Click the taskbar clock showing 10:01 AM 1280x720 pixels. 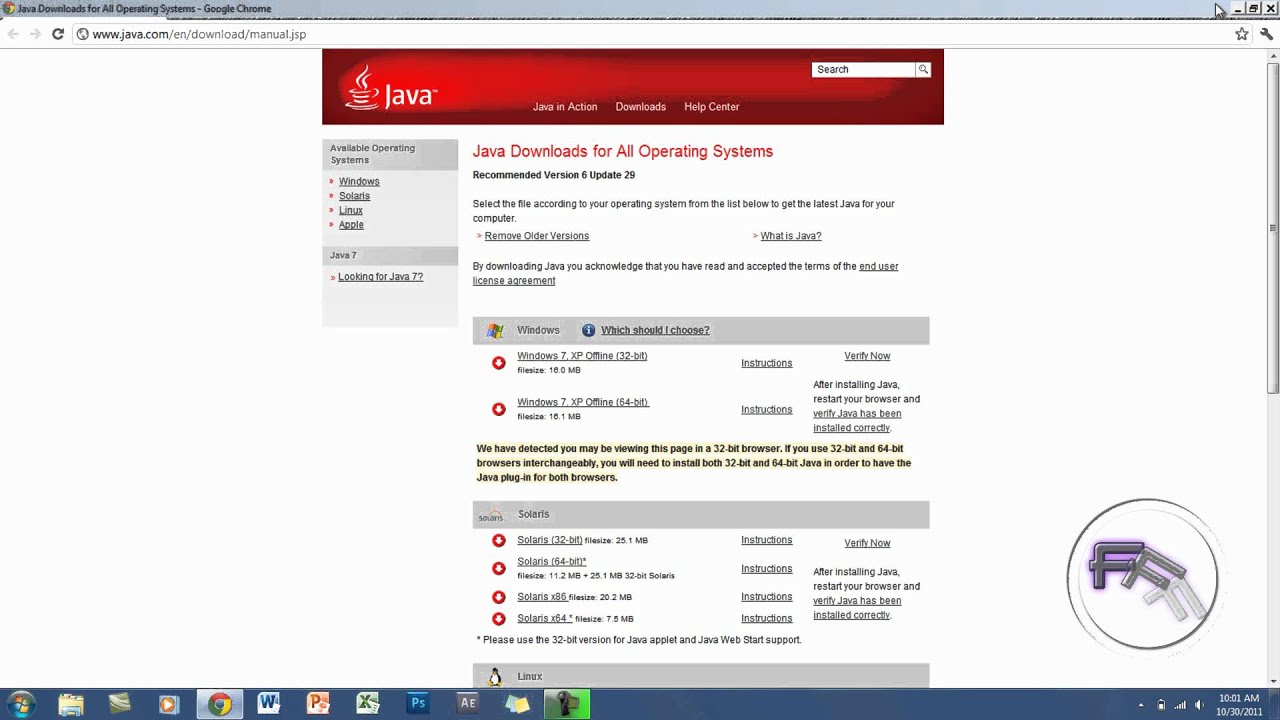[x=1239, y=704]
